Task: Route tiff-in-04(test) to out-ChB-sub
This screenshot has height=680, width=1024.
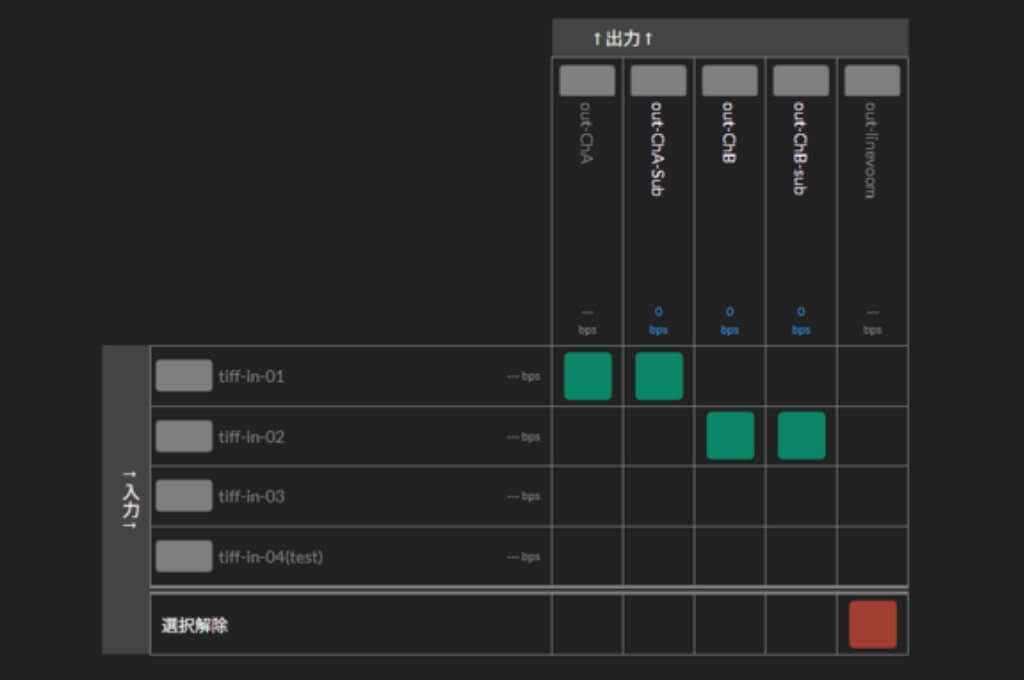Action: [x=801, y=556]
